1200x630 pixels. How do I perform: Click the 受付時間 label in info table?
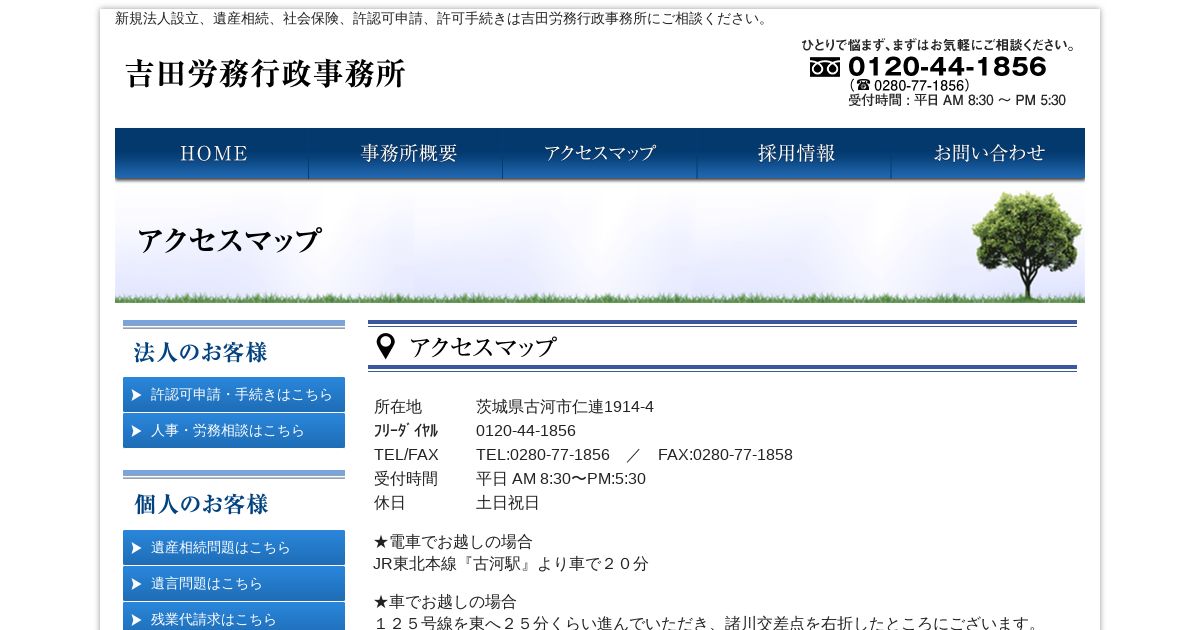(406, 479)
